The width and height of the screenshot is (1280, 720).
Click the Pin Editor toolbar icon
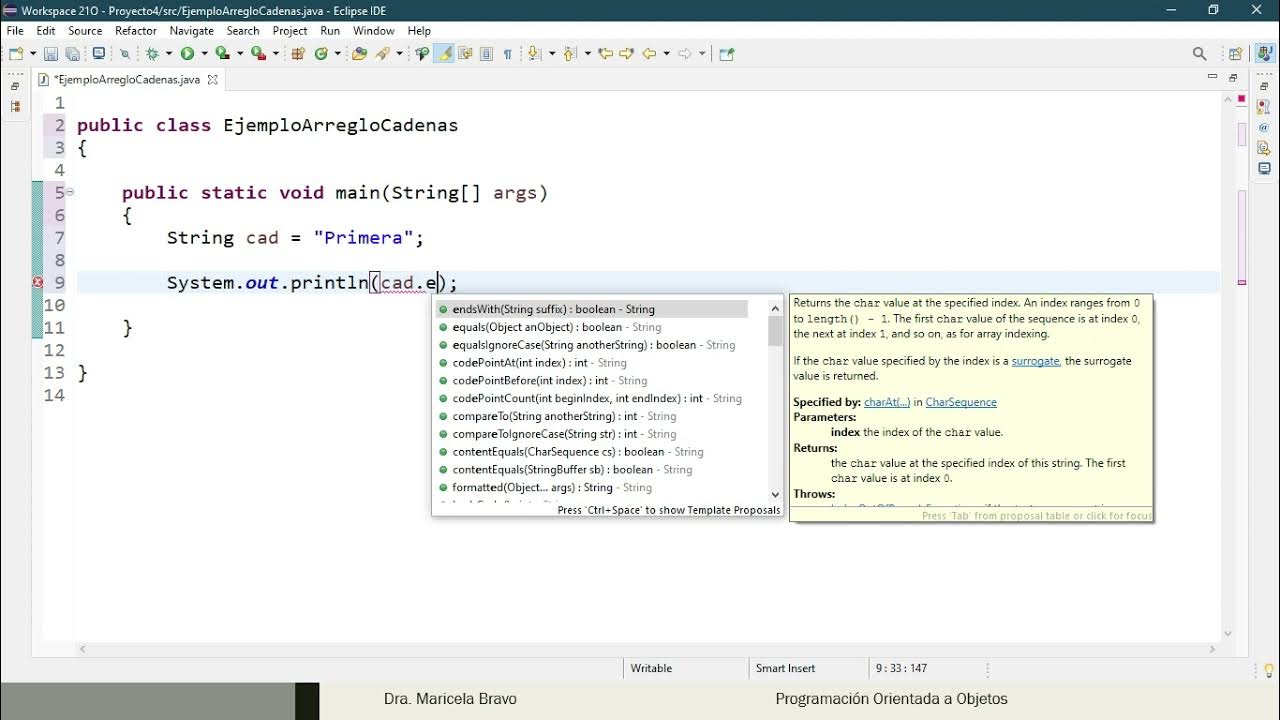(x=727, y=54)
